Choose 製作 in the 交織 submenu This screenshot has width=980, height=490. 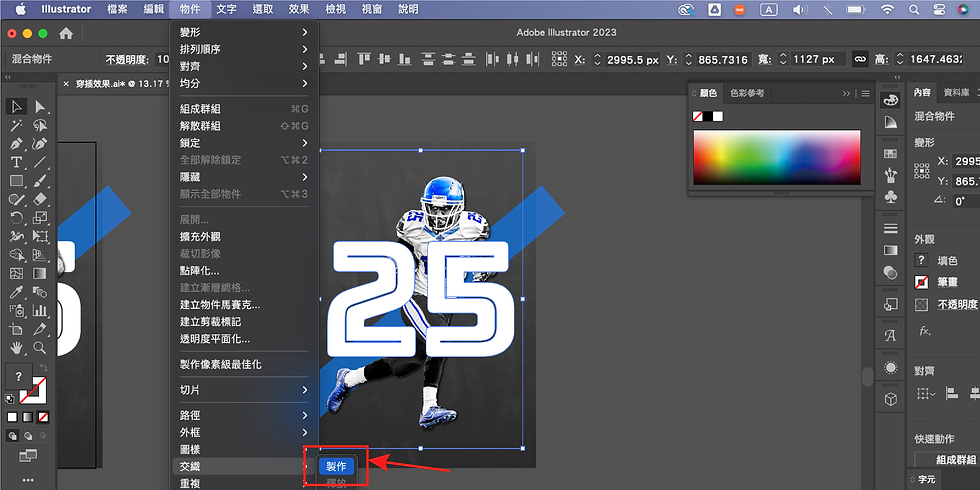[x=336, y=466]
